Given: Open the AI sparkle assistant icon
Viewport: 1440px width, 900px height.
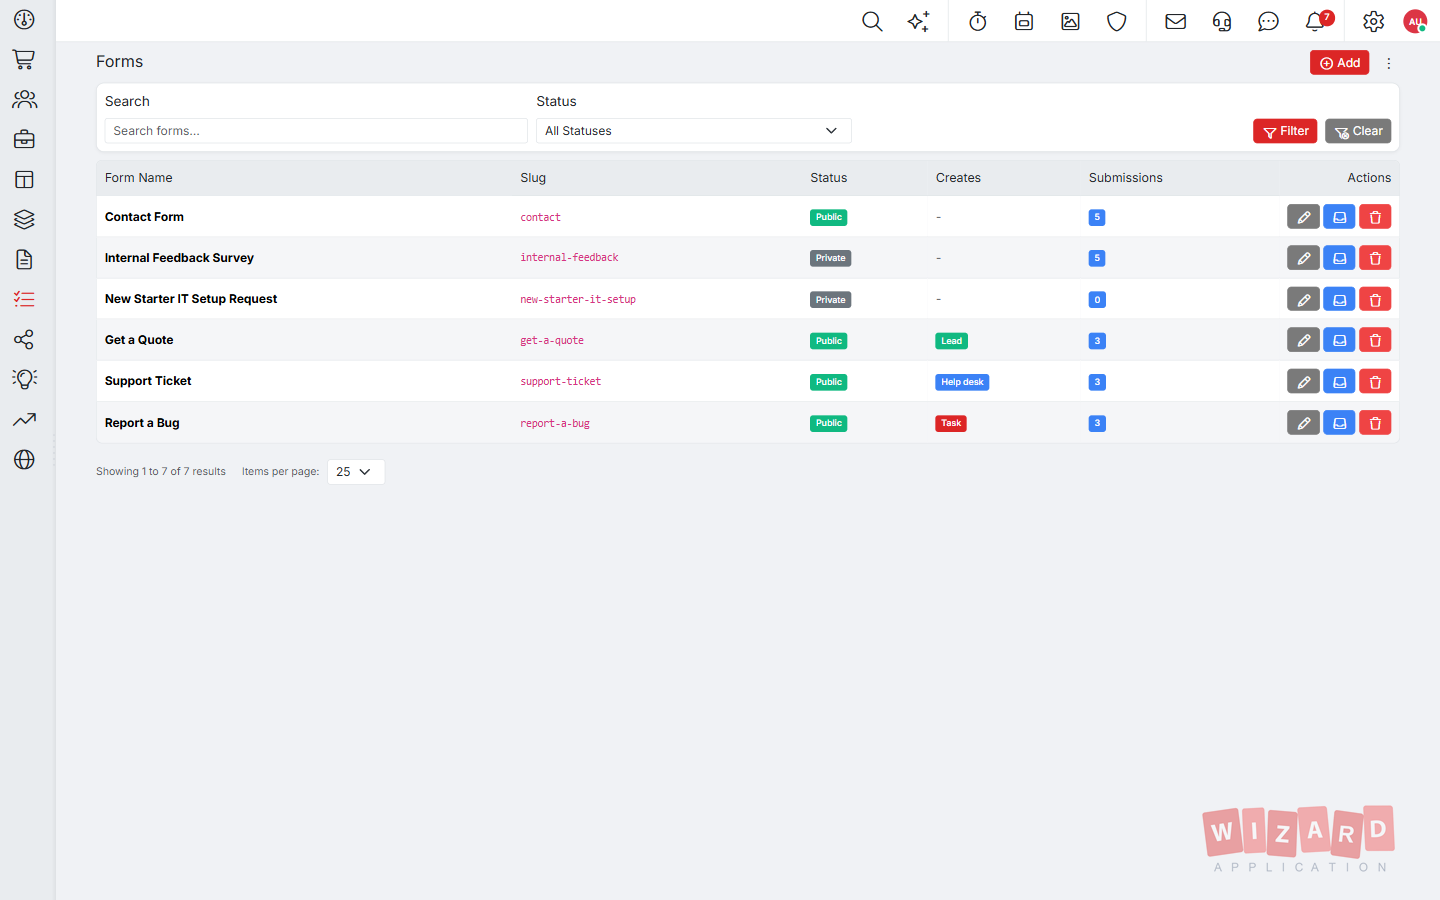Looking at the screenshot, I should point(918,21).
